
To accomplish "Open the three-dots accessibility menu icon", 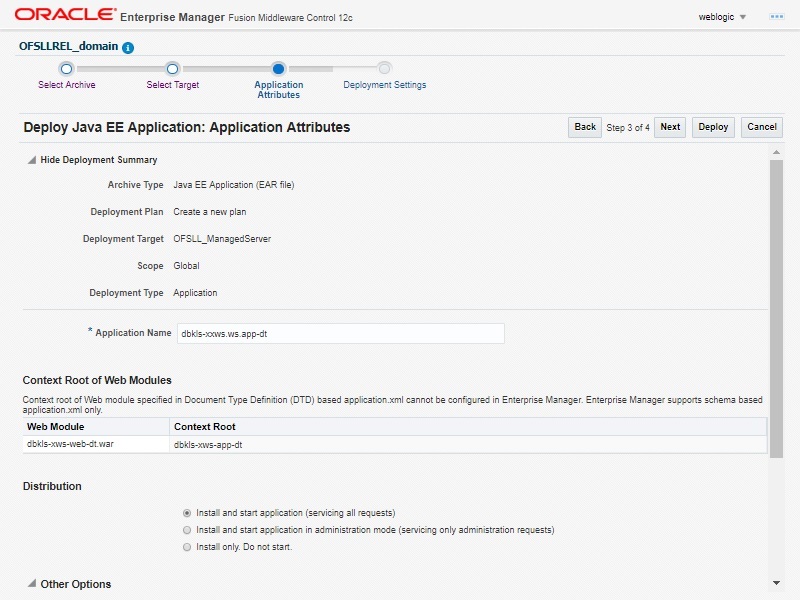I will [x=777, y=17].
